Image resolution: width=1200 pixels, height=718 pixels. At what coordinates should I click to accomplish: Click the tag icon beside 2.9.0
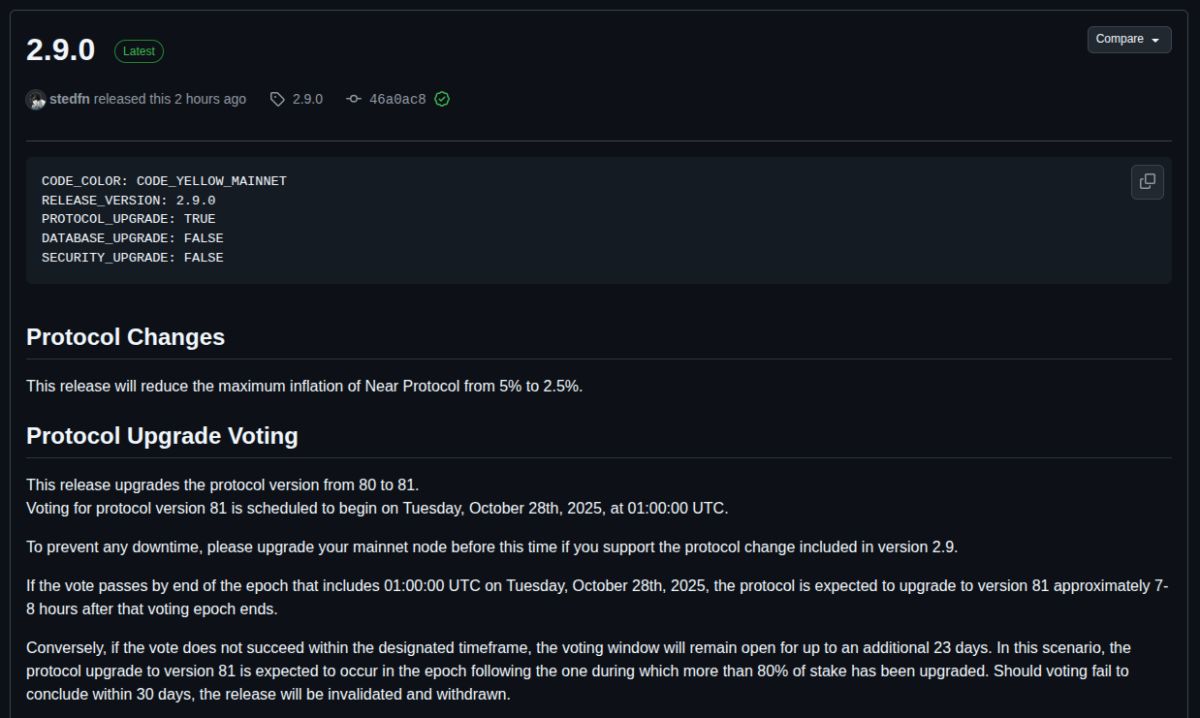[277, 99]
